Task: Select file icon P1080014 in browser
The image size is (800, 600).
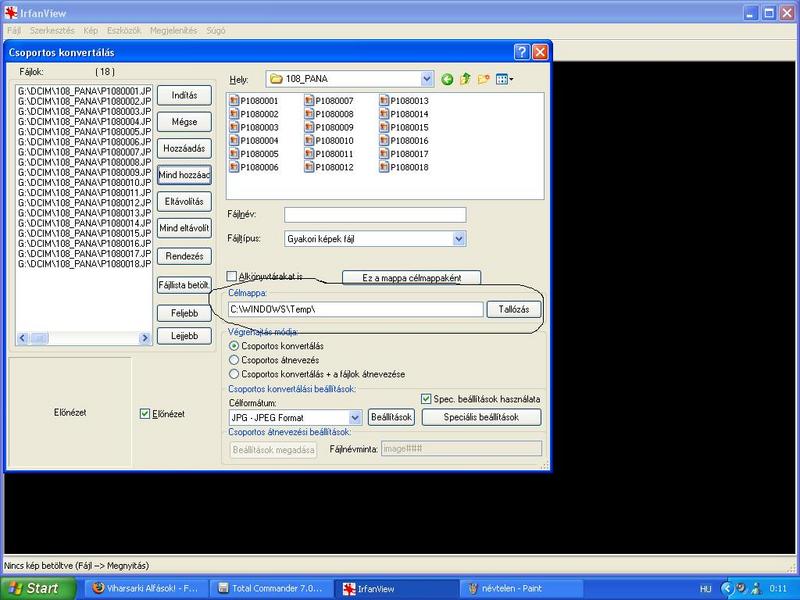Action: (384, 114)
